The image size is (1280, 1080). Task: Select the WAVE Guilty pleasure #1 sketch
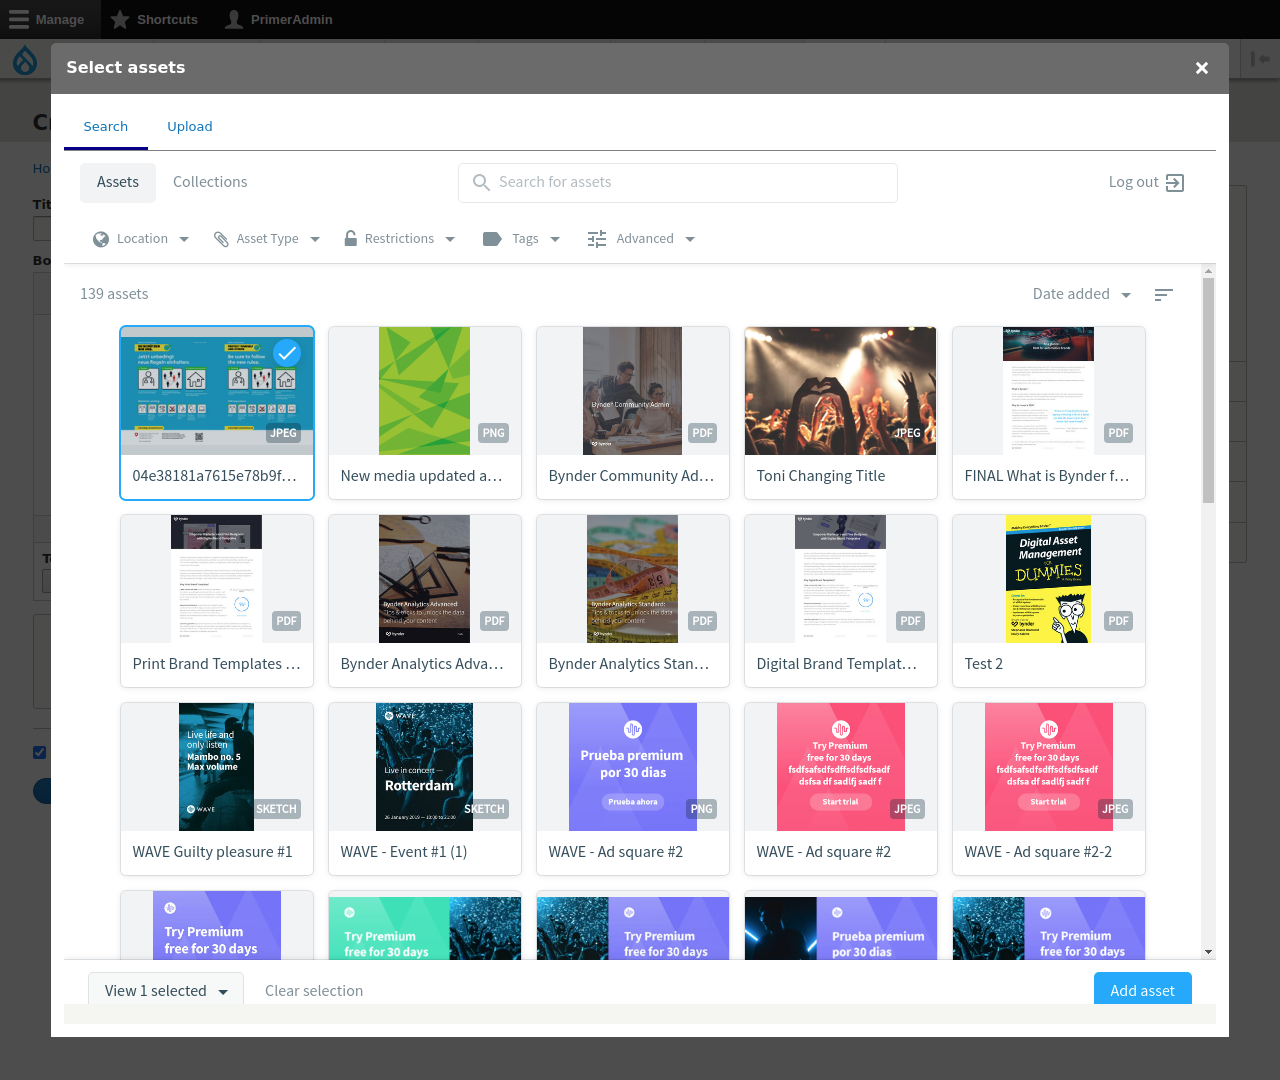click(217, 788)
